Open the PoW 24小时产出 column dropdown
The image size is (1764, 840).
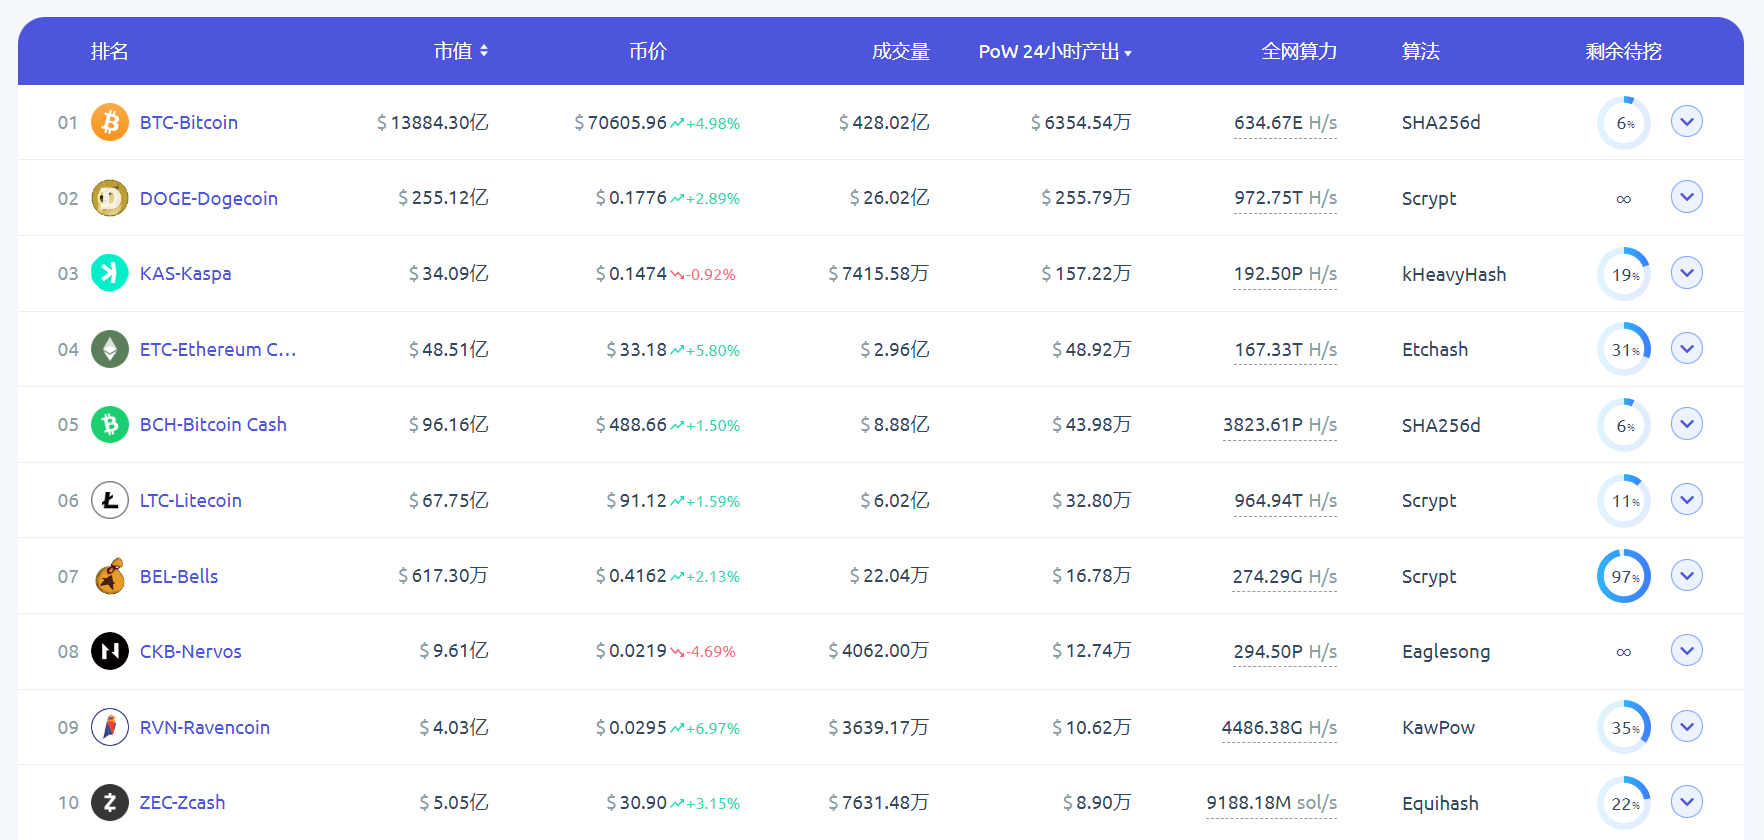[x=1054, y=52]
